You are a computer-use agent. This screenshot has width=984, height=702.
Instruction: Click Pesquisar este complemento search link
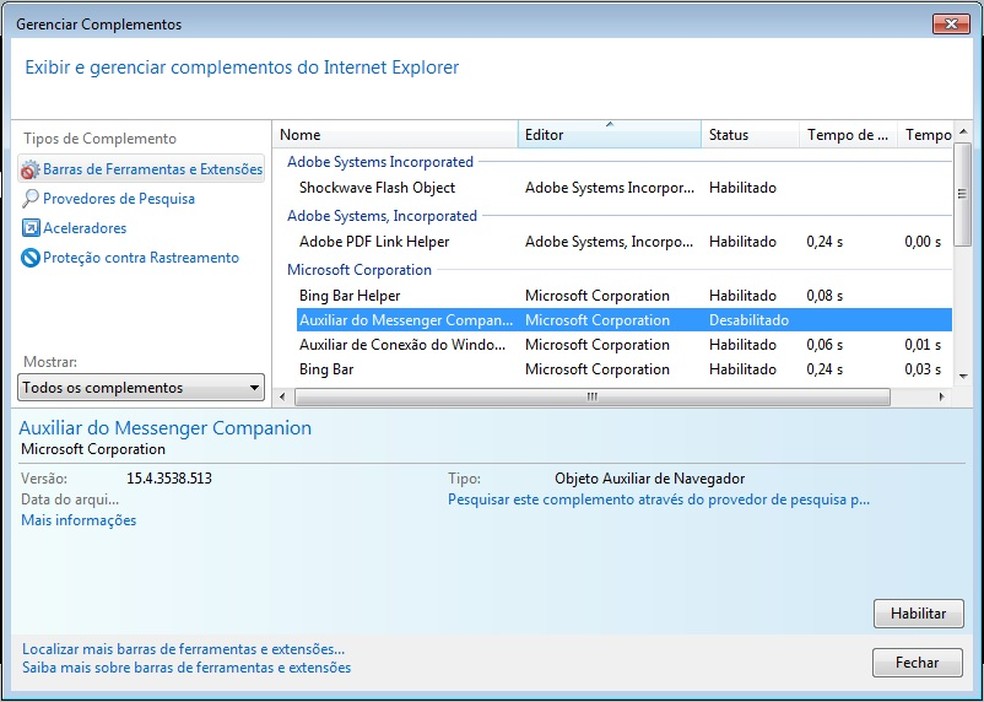pos(658,500)
